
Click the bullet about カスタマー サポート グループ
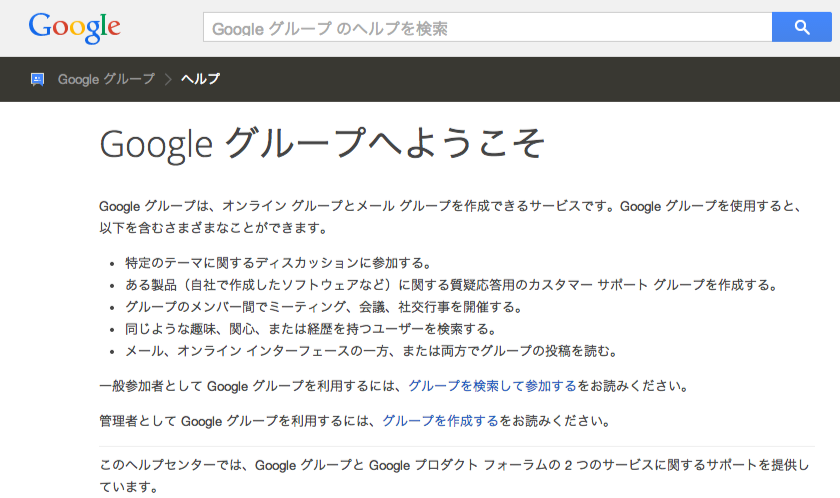pos(452,285)
